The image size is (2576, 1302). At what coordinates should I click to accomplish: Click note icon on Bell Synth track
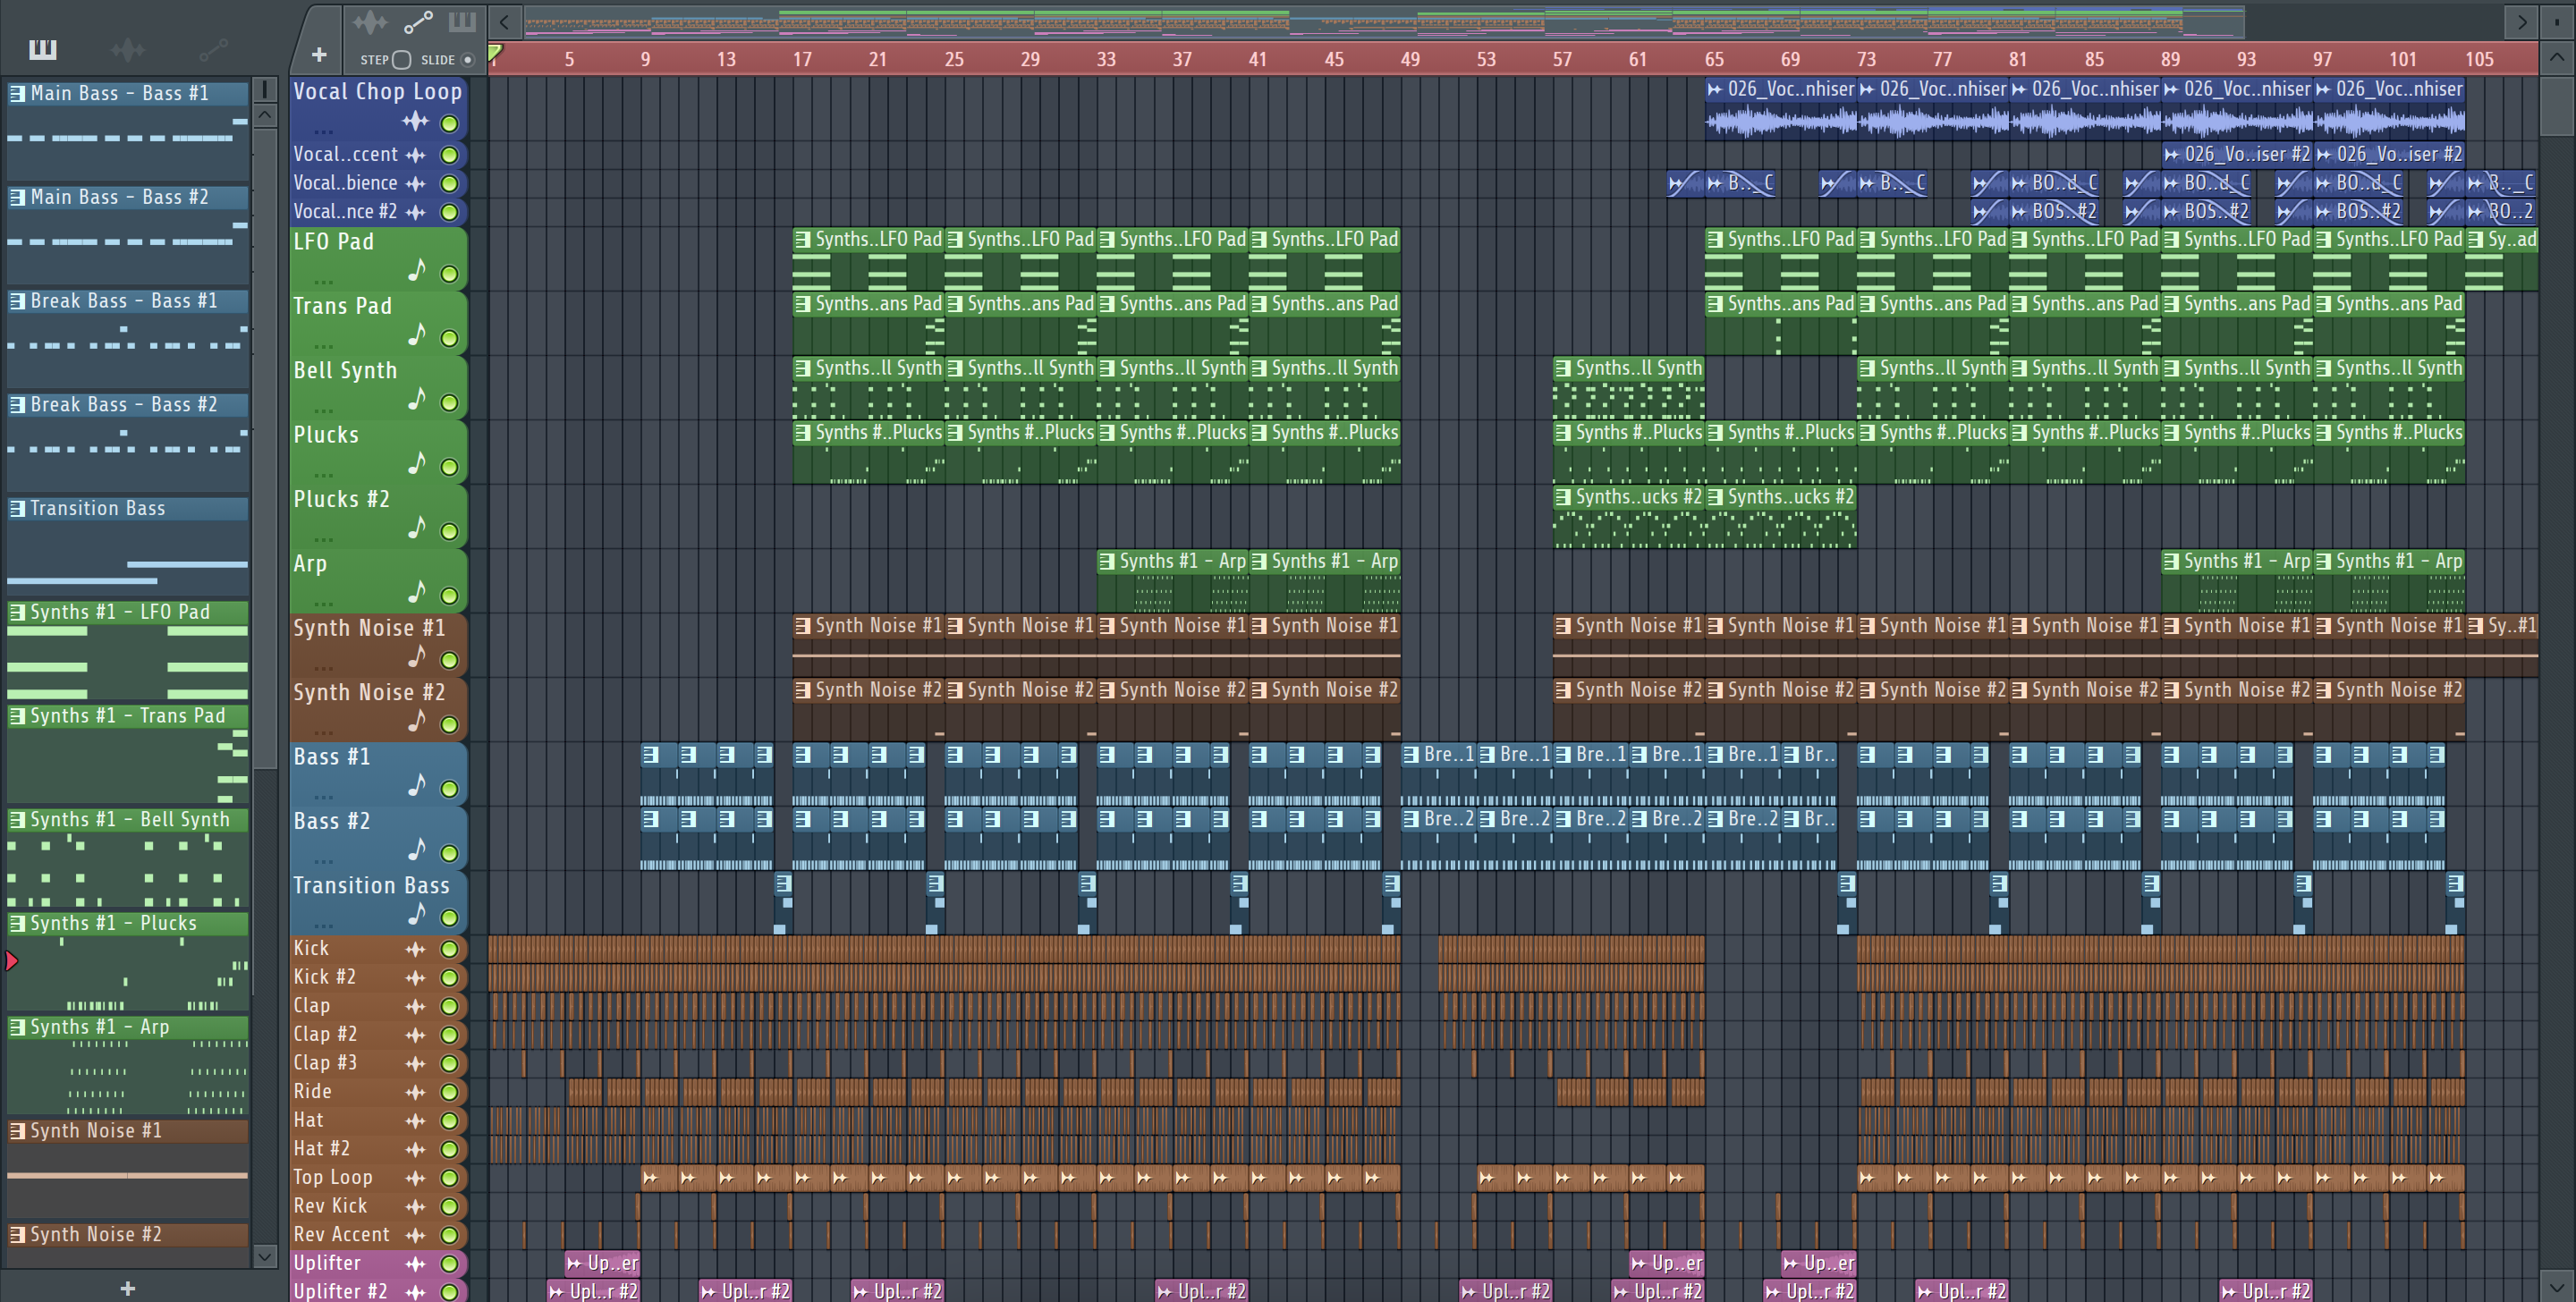[x=417, y=400]
